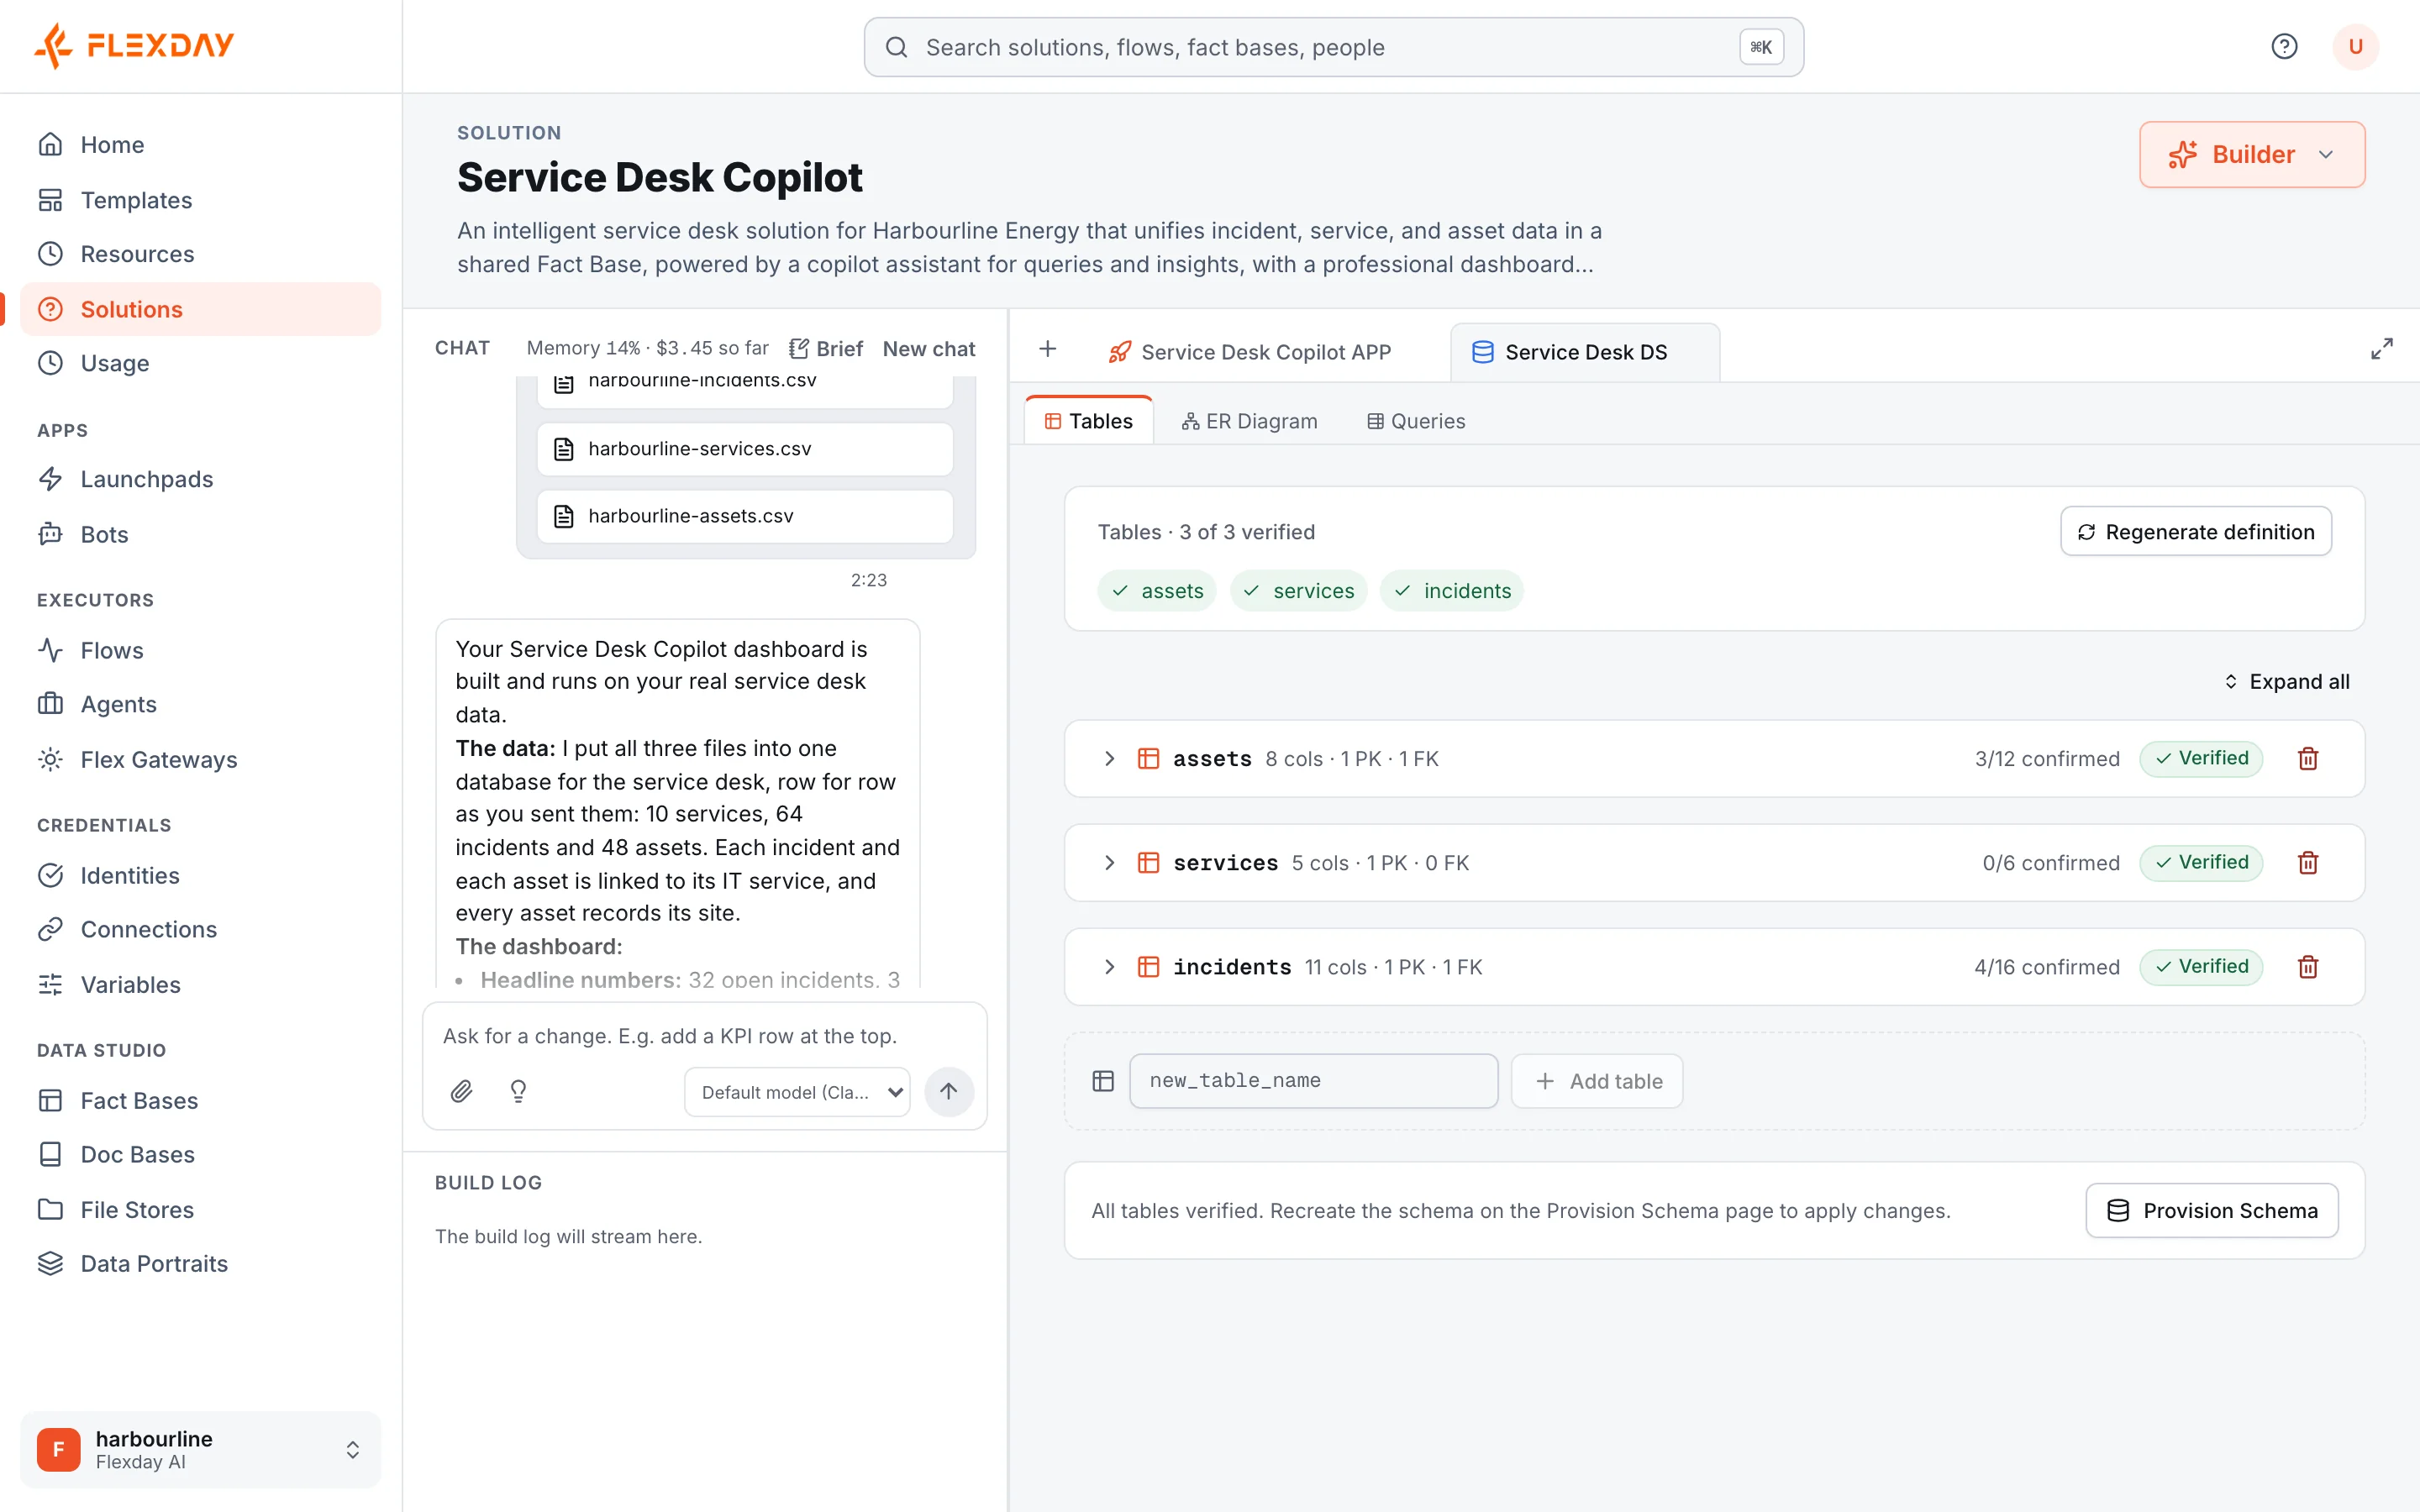2420x1512 pixels.
Task: Click the lightbulb suggestions icon
Action: click(x=518, y=1091)
